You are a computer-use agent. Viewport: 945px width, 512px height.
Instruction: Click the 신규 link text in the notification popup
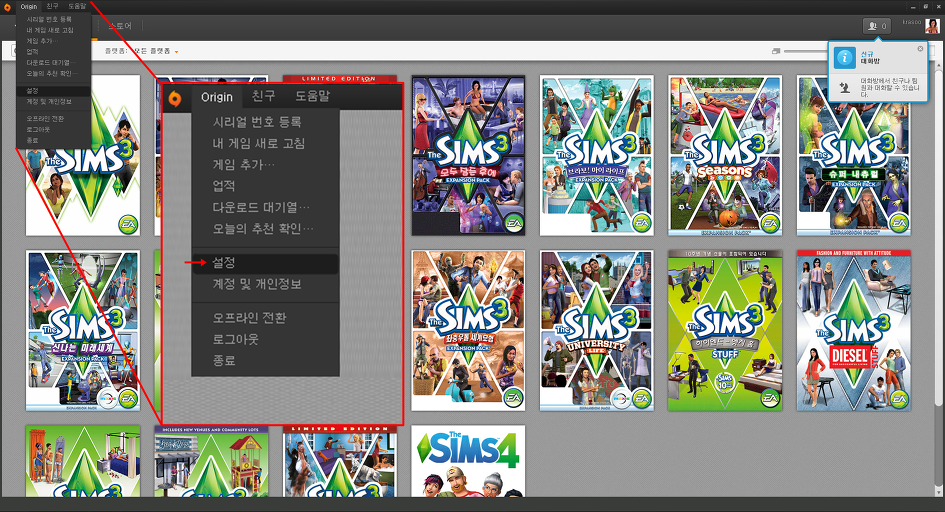(867, 54)
